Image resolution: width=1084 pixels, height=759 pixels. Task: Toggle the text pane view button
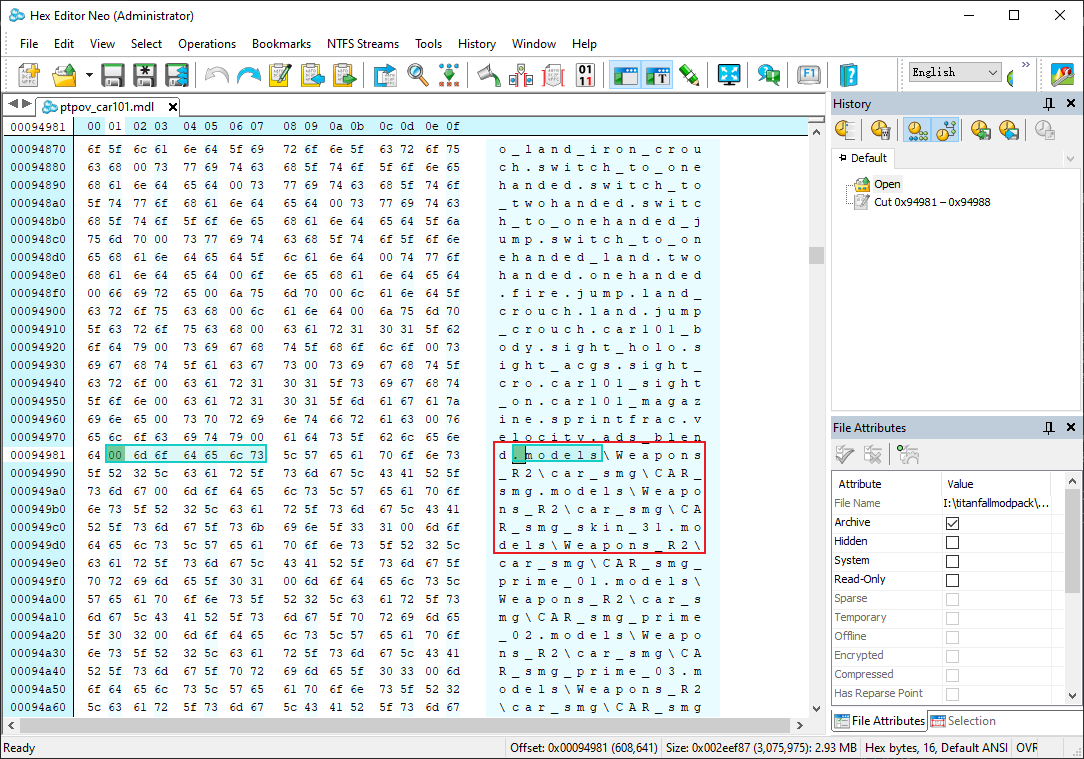point(657,75)
